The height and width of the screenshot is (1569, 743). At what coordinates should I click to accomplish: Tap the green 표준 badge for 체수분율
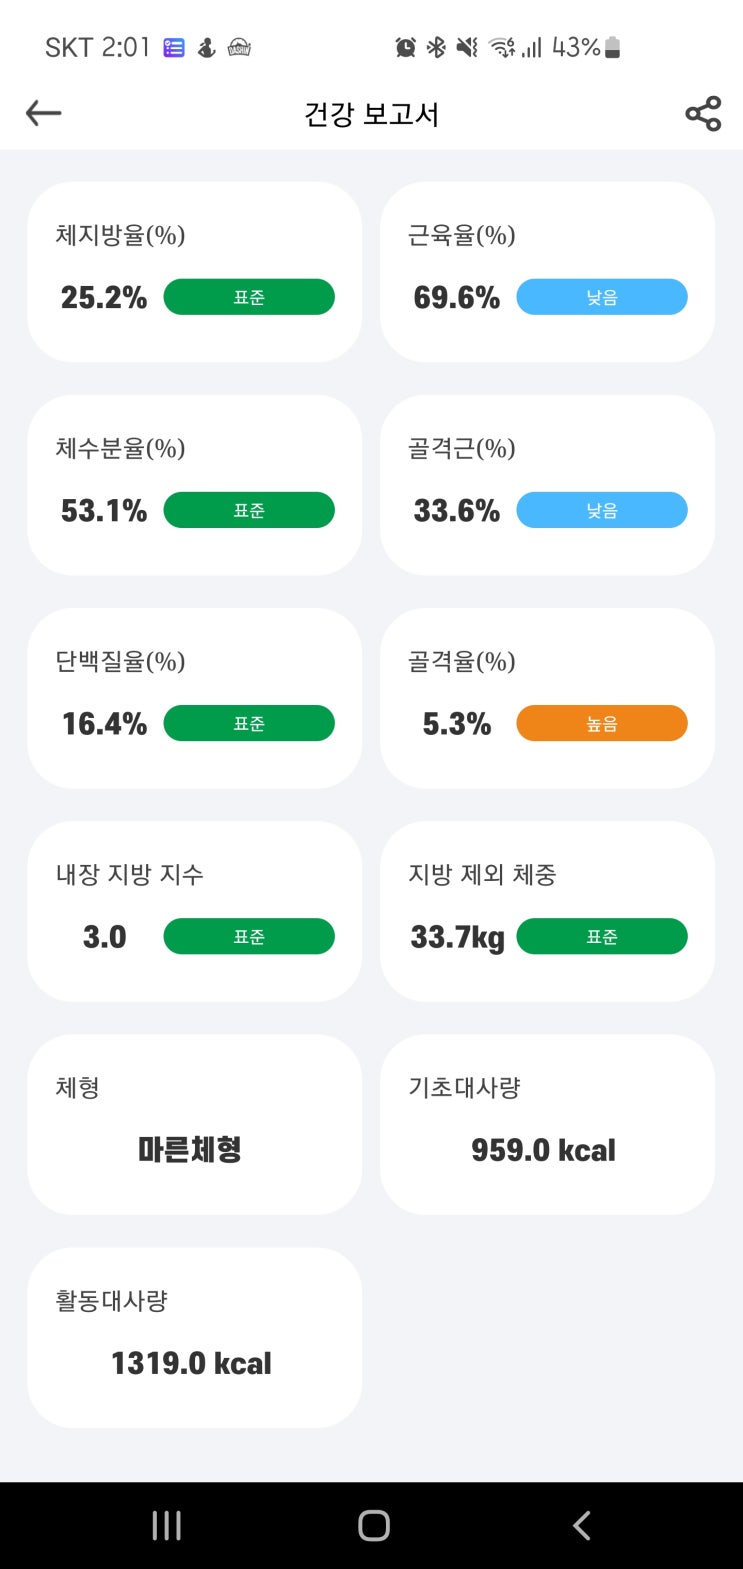(x=249, y=510)
